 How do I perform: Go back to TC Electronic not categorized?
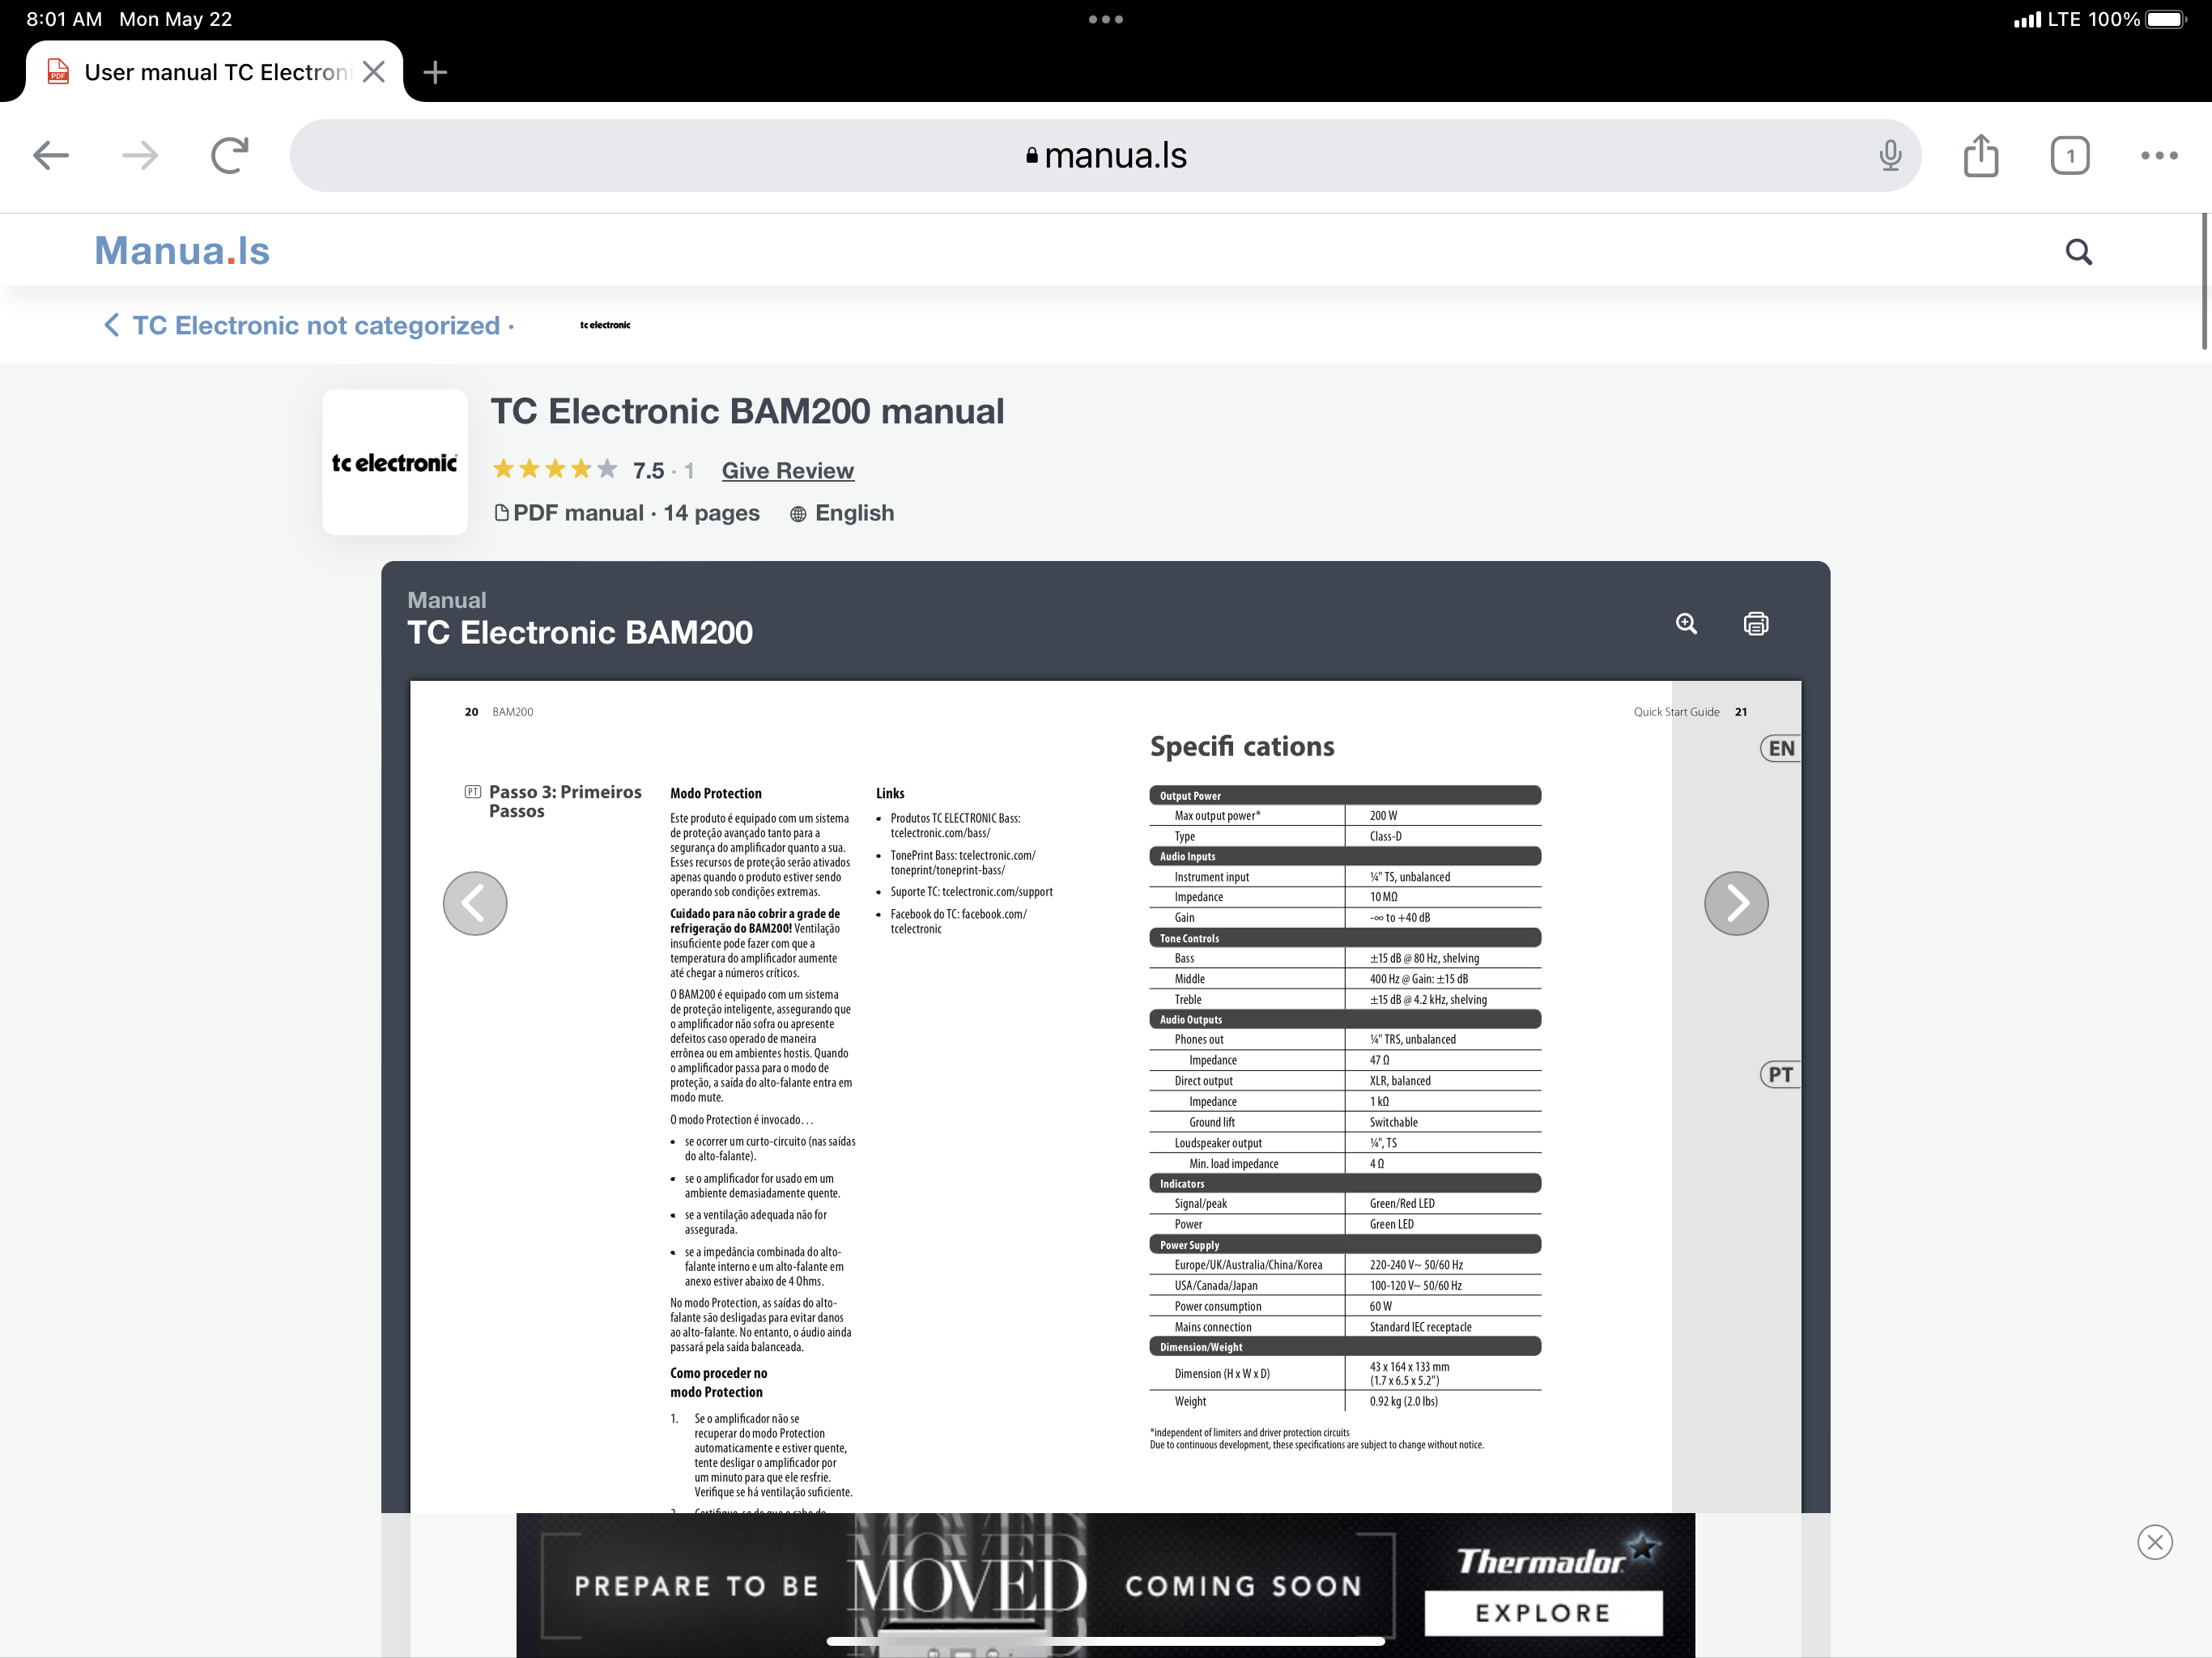pos(308,325)
